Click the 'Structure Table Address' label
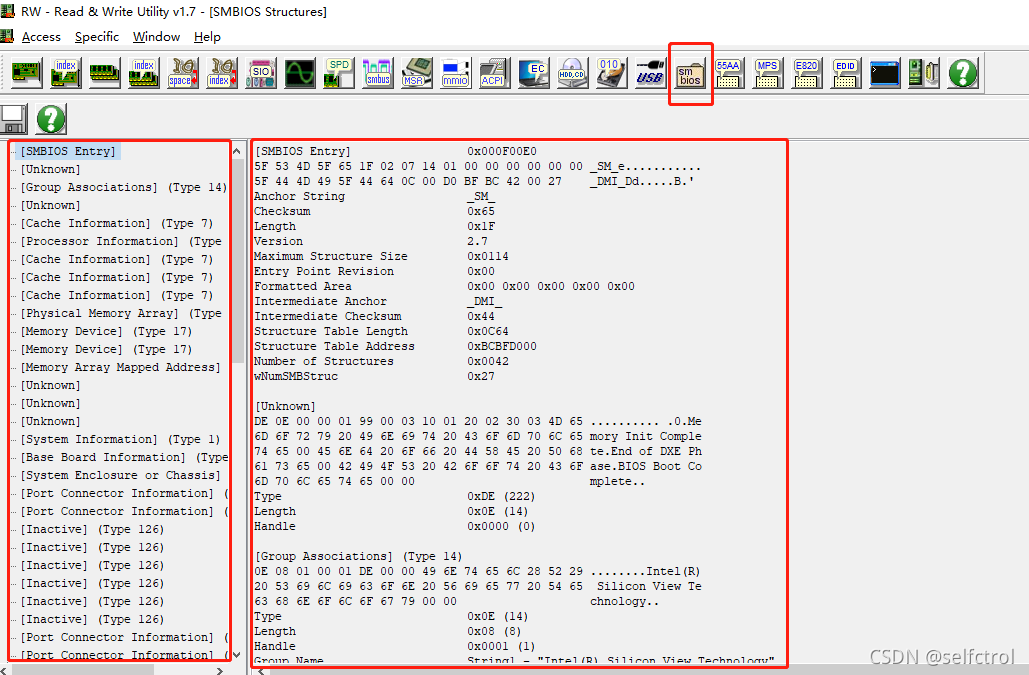Viewport: 1029px width, 675px height. pyautogui.click(x=334, y=346)
